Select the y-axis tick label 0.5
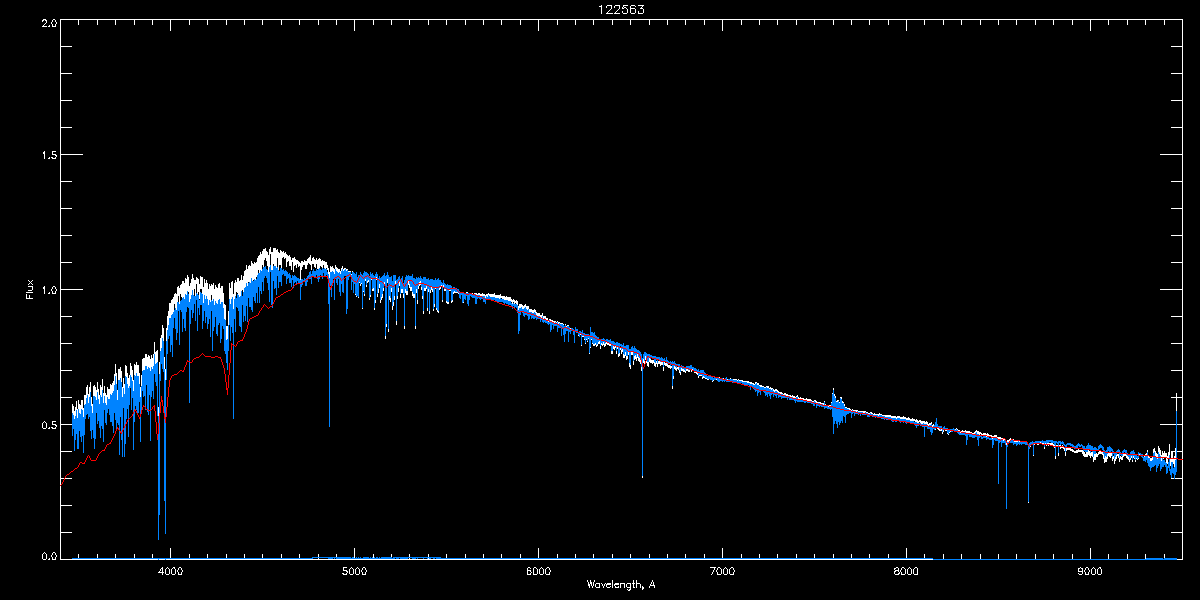This screenshot has height=600, width=1200. pos(48,424)
